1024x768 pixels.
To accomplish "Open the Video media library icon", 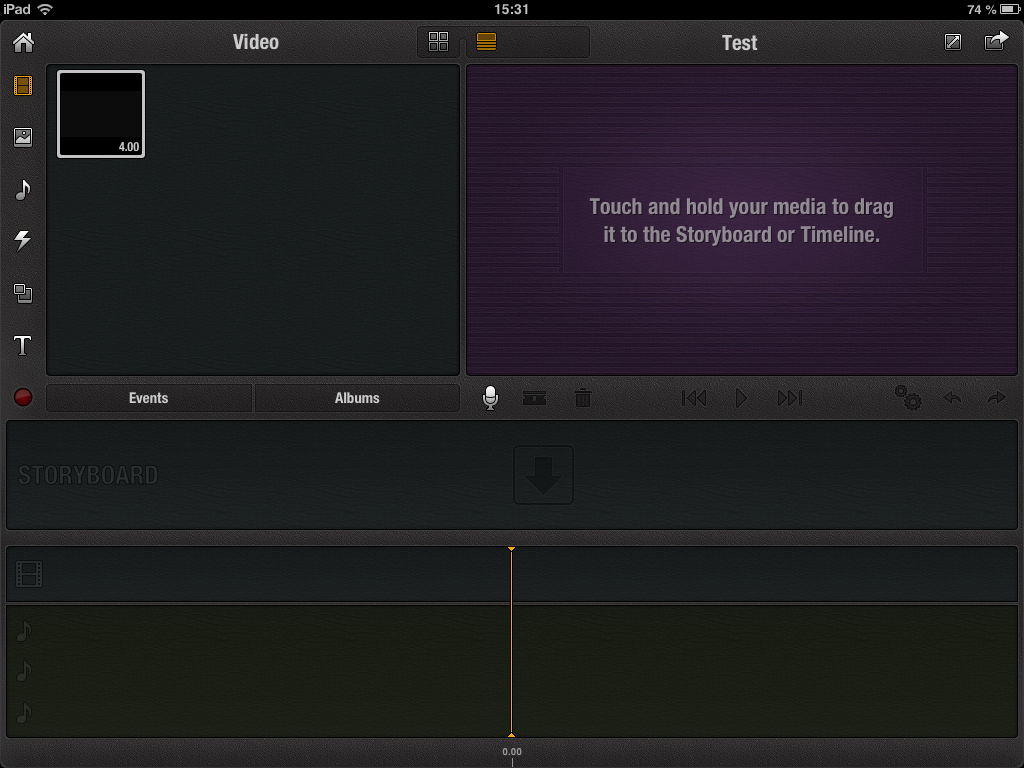I will 23,86.
